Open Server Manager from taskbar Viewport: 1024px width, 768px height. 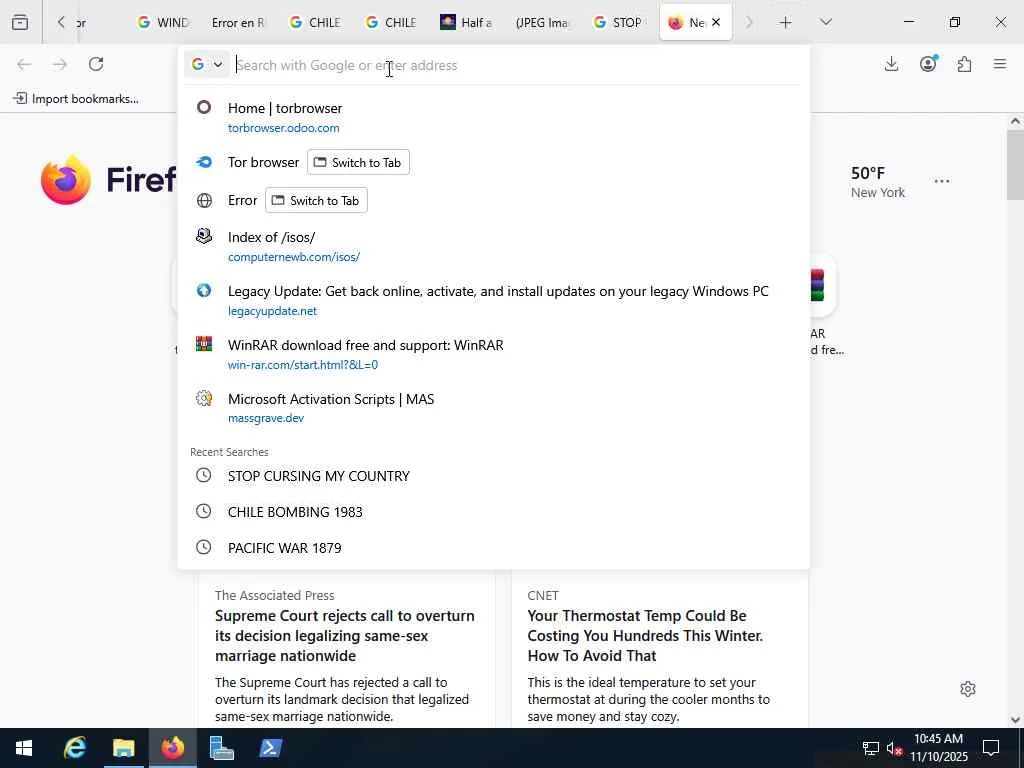221,748
